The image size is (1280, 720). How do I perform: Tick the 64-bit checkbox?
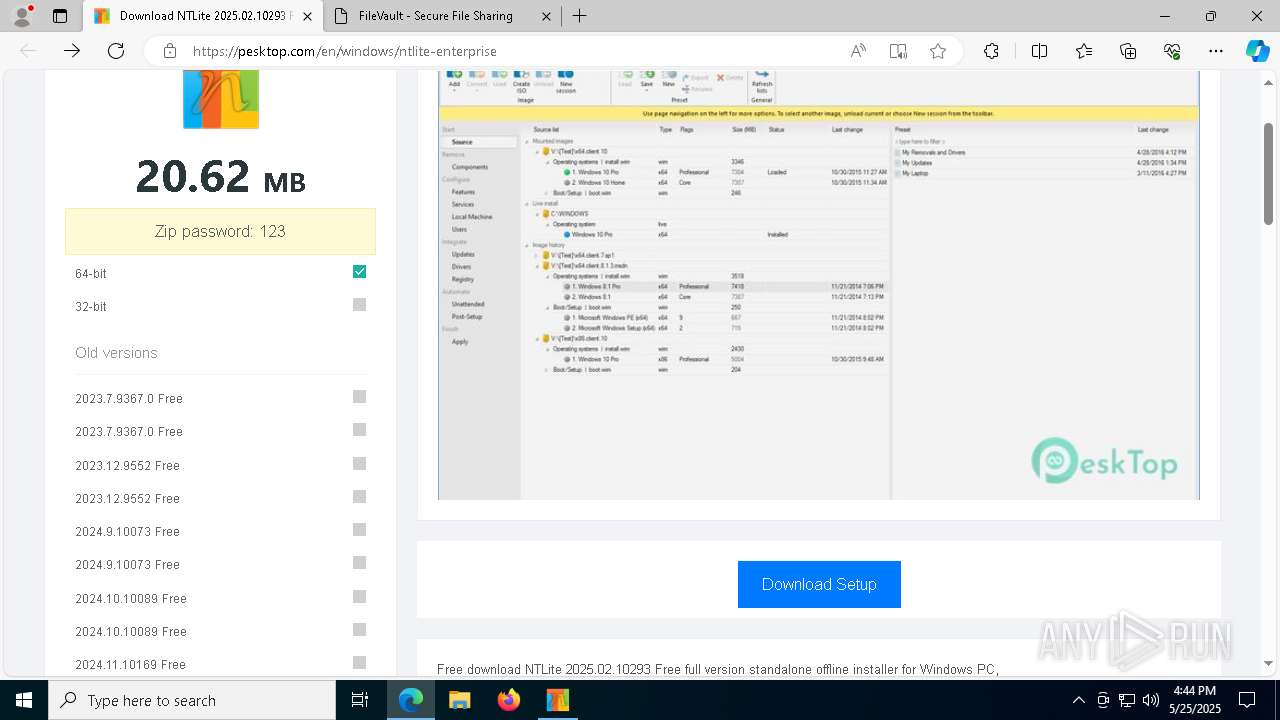(x=359, y=272)
